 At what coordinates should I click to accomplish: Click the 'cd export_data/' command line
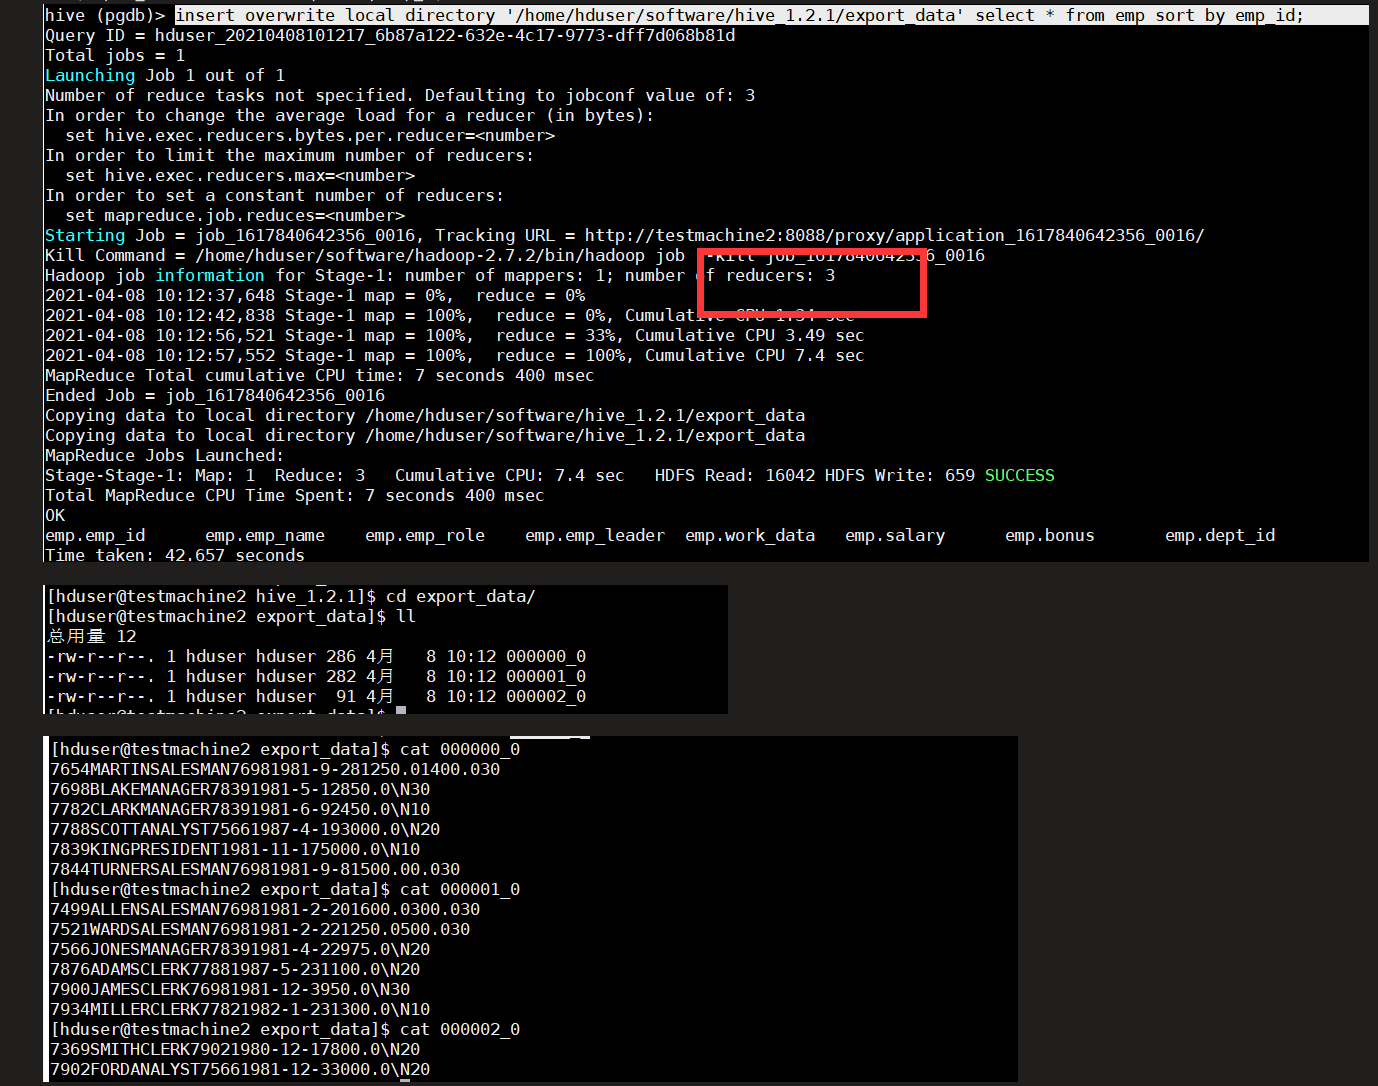point(292,596)
